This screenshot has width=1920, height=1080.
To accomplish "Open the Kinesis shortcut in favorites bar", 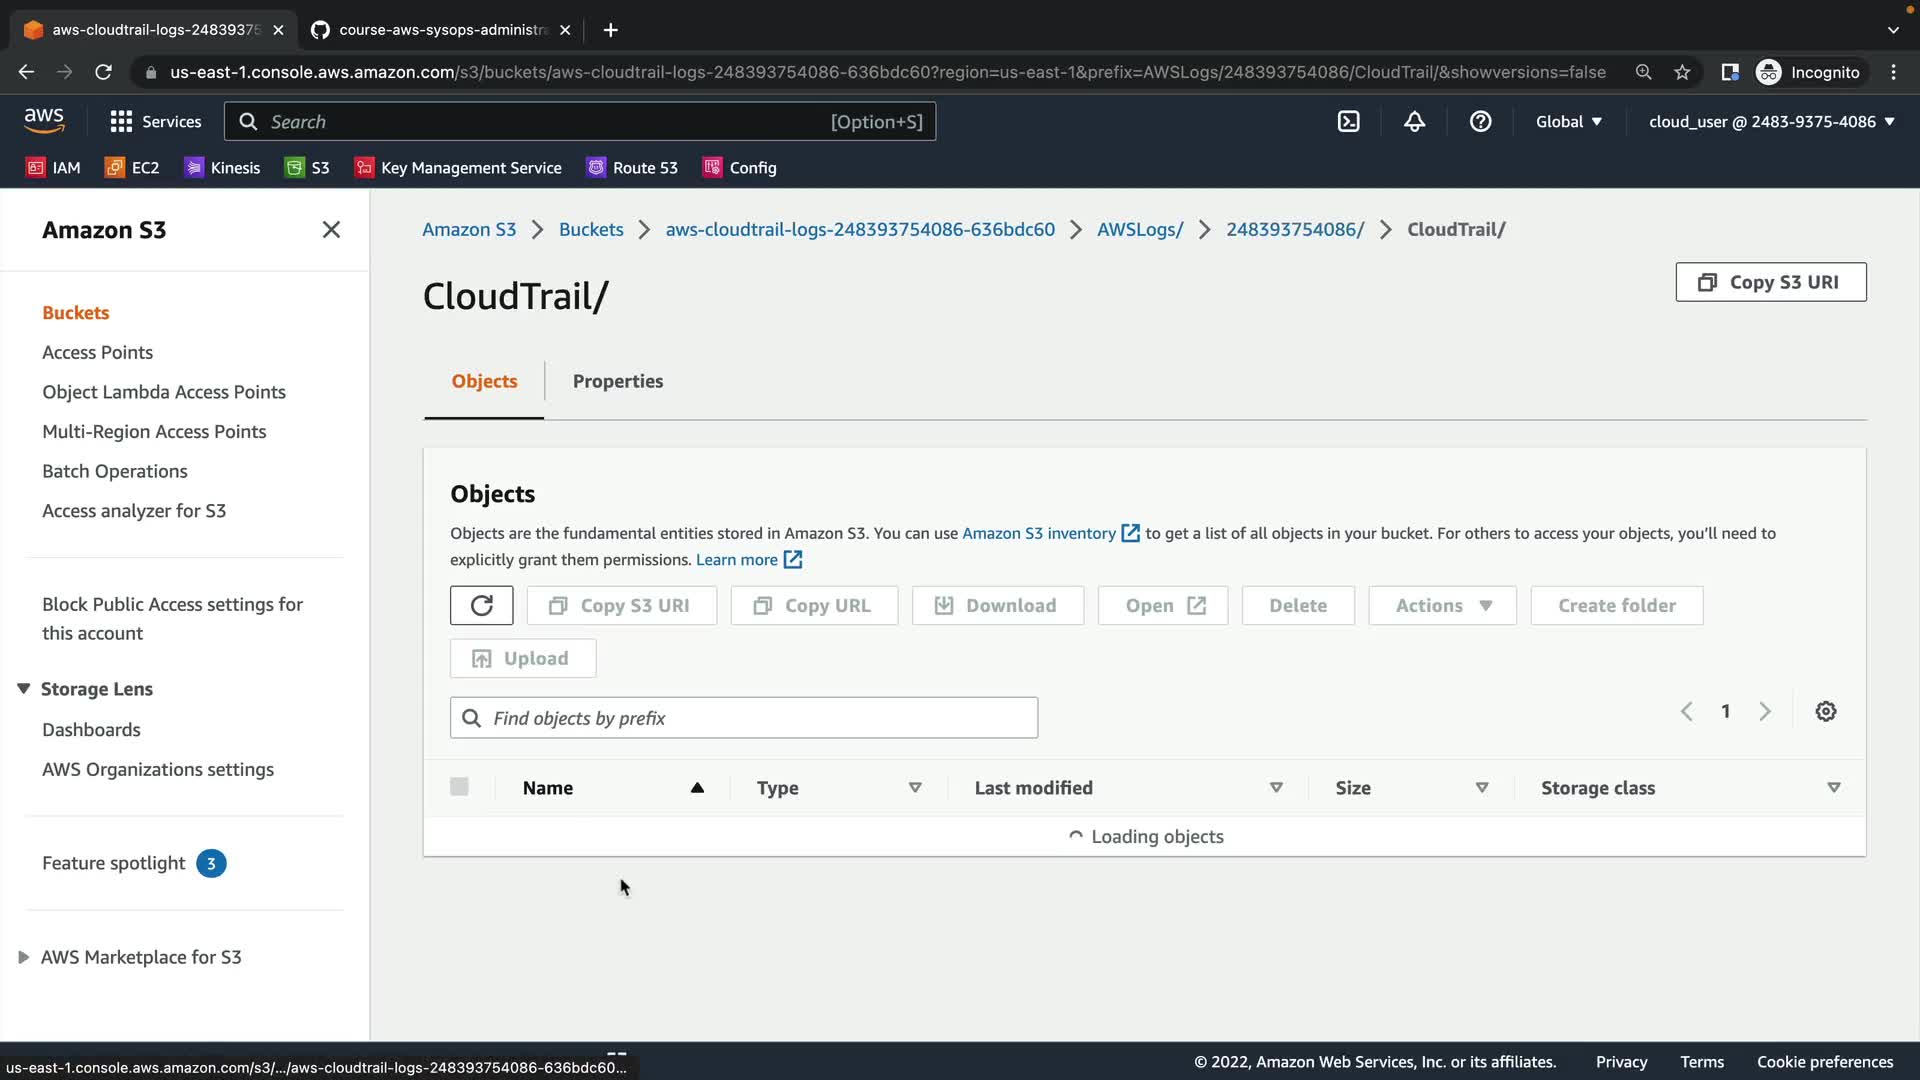I will point(222,167).
